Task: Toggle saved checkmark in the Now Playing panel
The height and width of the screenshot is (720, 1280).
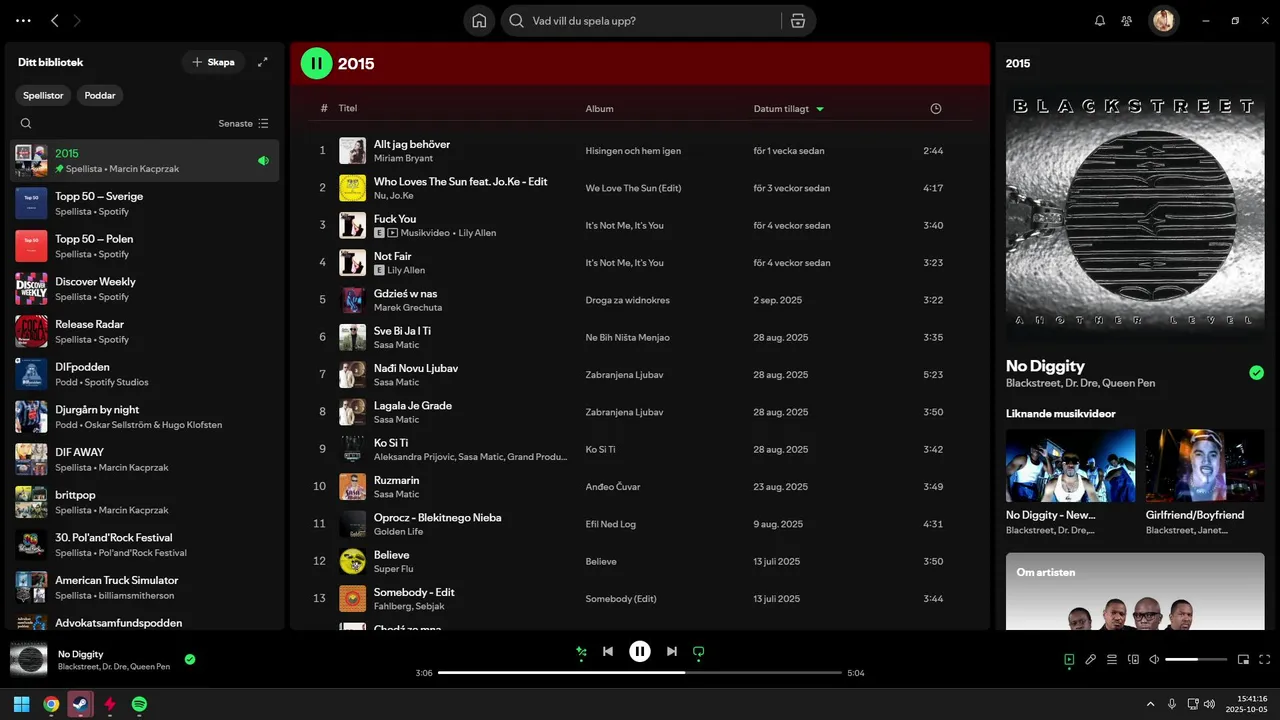Action: [x=1256, y=373]
